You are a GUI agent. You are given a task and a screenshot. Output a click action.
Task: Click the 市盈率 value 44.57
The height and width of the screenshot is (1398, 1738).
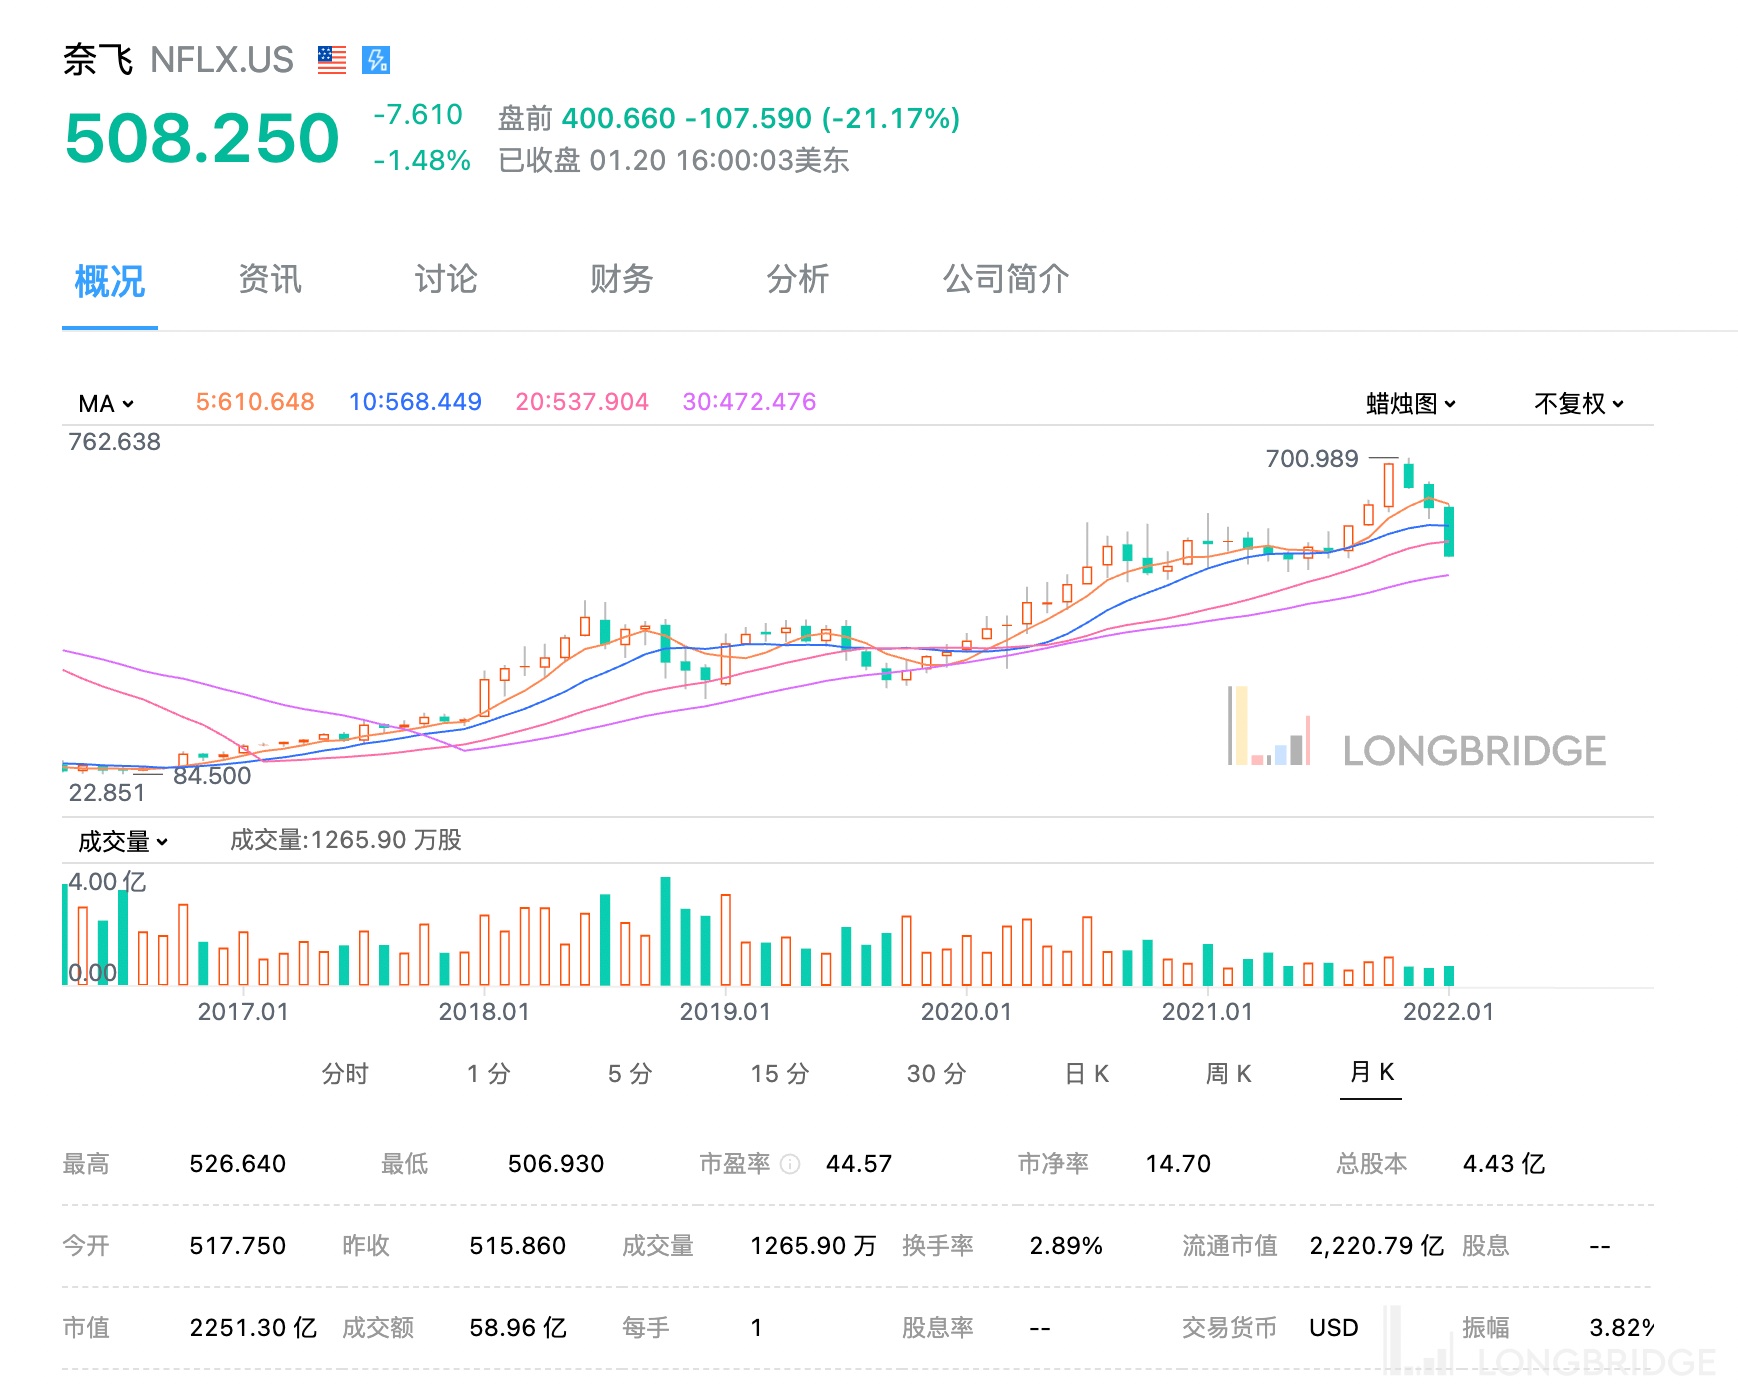click(x=859, y=1164)
